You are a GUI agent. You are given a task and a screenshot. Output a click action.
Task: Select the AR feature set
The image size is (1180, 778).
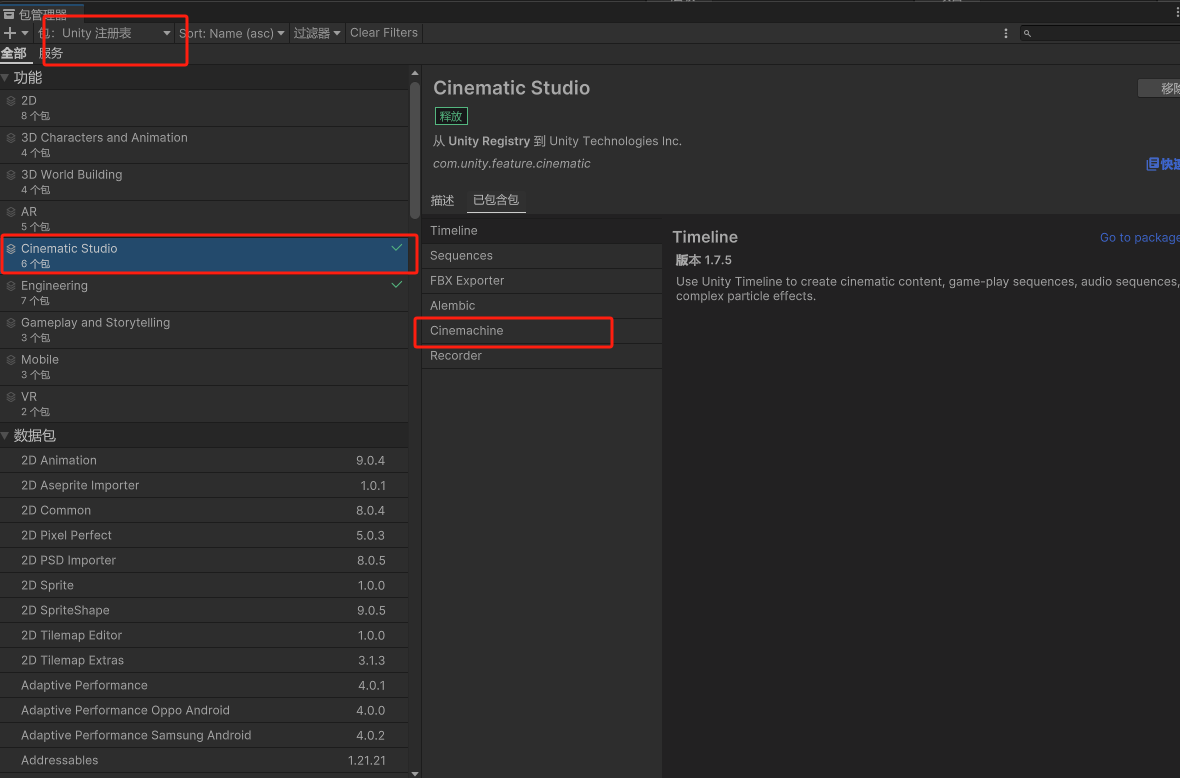coord(205,219)
